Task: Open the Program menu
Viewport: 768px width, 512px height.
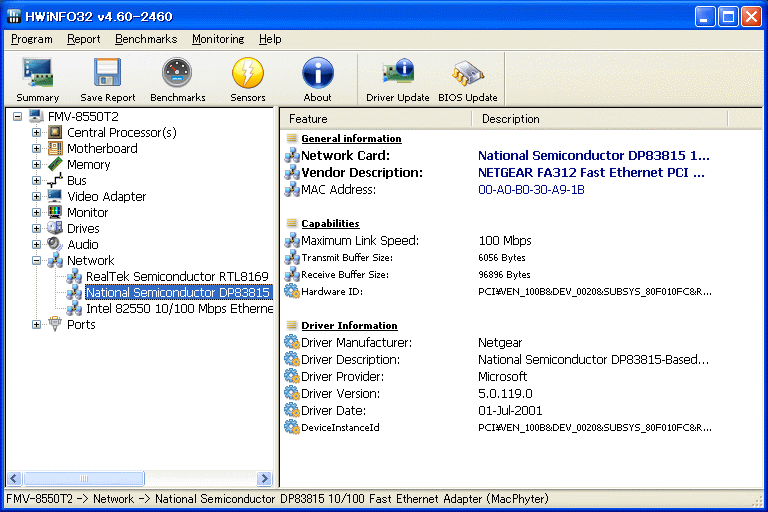Action: (x=32, y=39)
